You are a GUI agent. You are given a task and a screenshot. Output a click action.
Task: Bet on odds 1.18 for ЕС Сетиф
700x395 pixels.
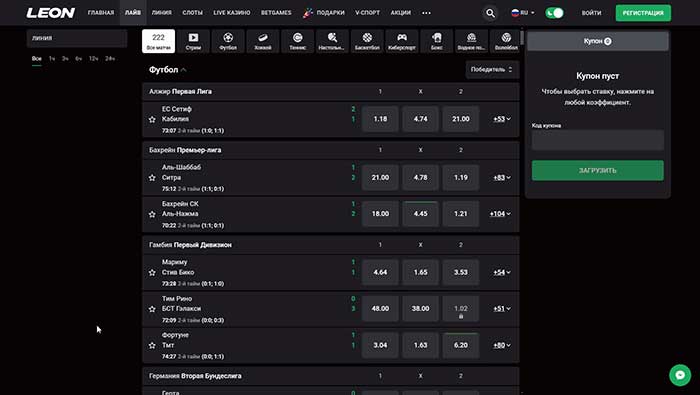tap(380, 119)
